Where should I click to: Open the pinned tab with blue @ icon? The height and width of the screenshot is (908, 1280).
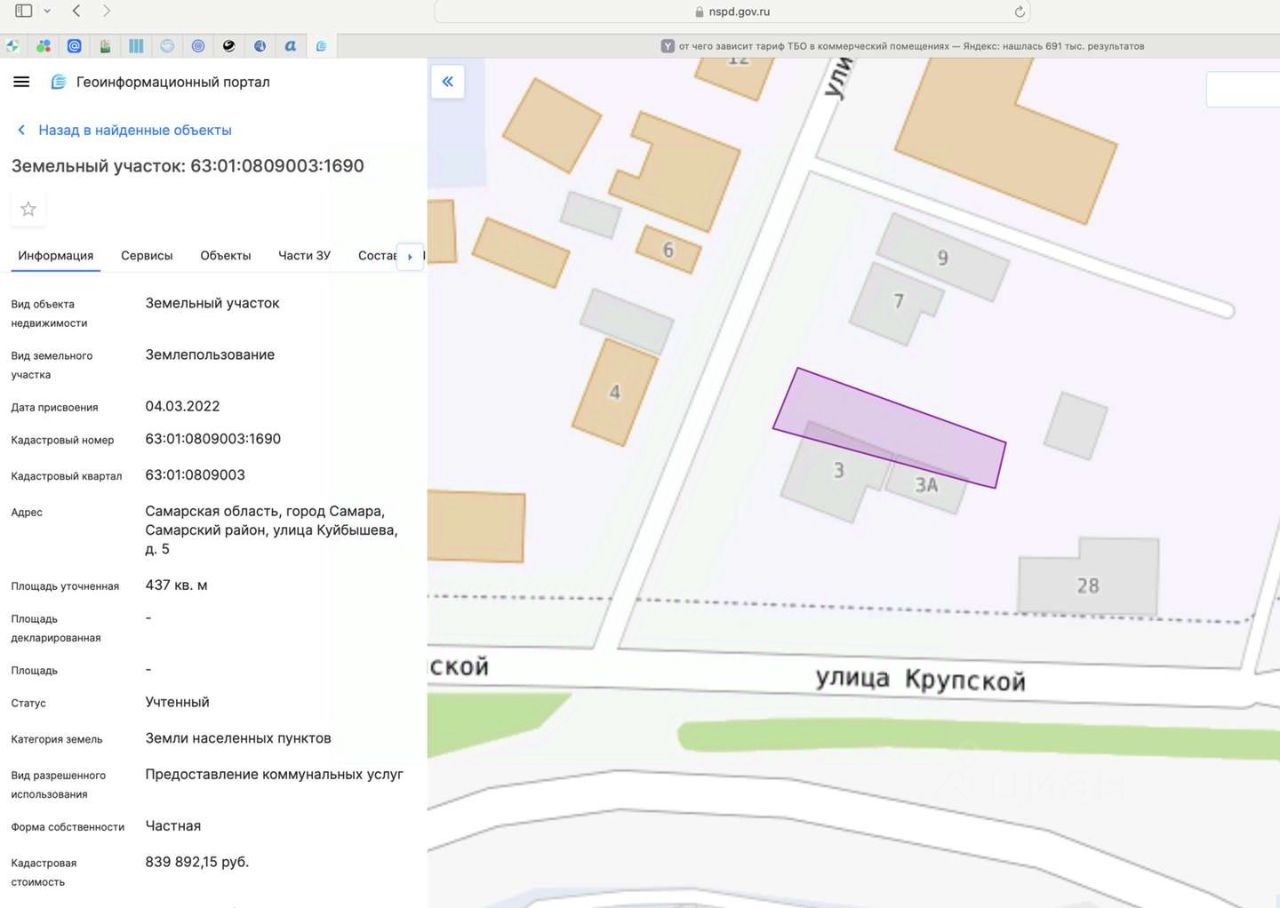pos(74,46)
